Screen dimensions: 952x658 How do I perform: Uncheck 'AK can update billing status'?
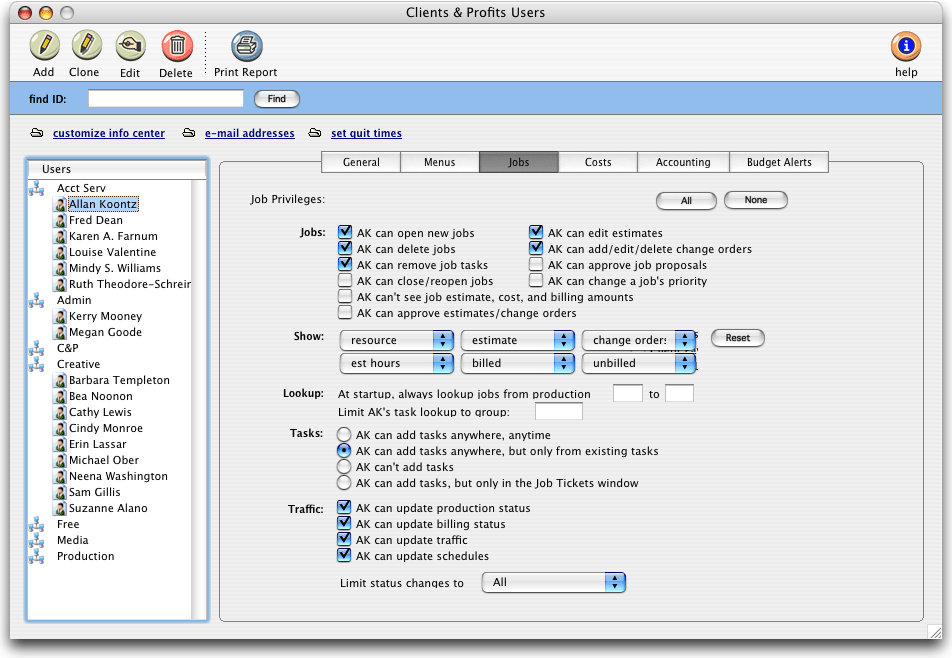pyautogui.click(x=344, y=523)
